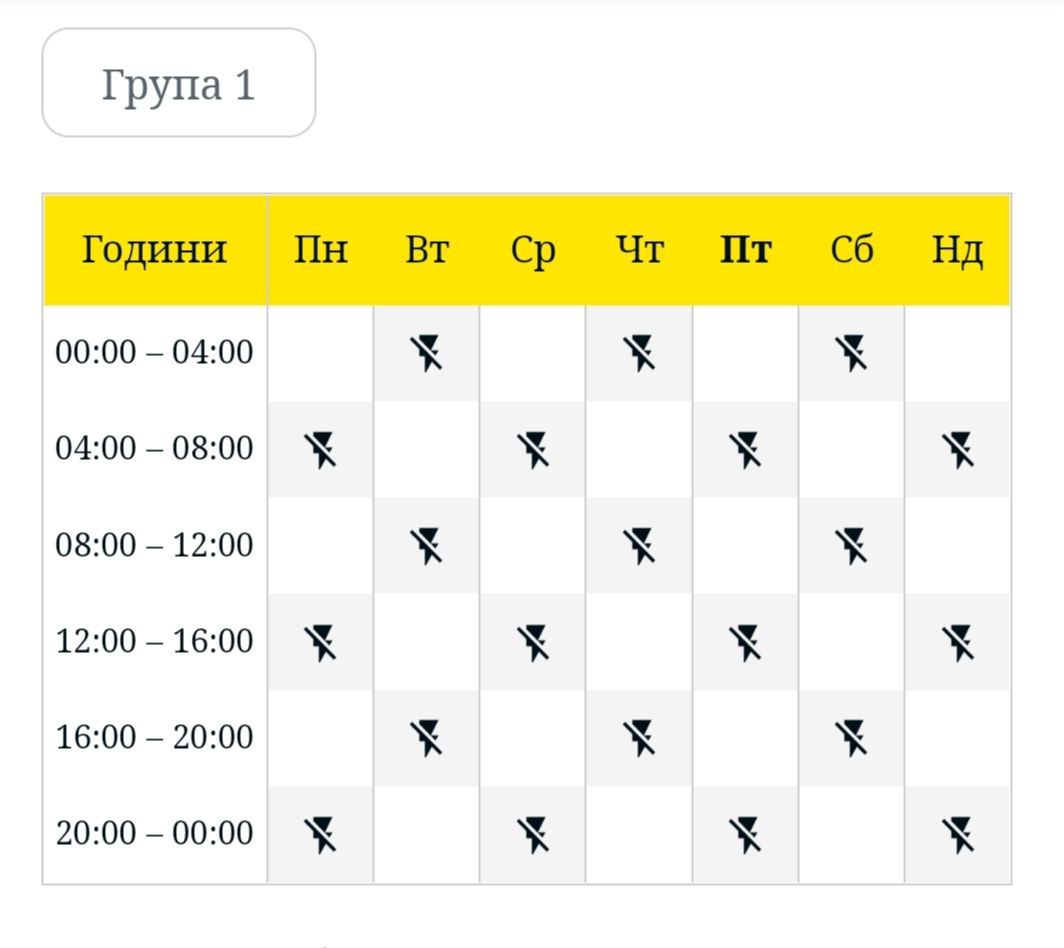Click the power-off icon for Tuesday 00:00 – 04:00

[426, 353]
